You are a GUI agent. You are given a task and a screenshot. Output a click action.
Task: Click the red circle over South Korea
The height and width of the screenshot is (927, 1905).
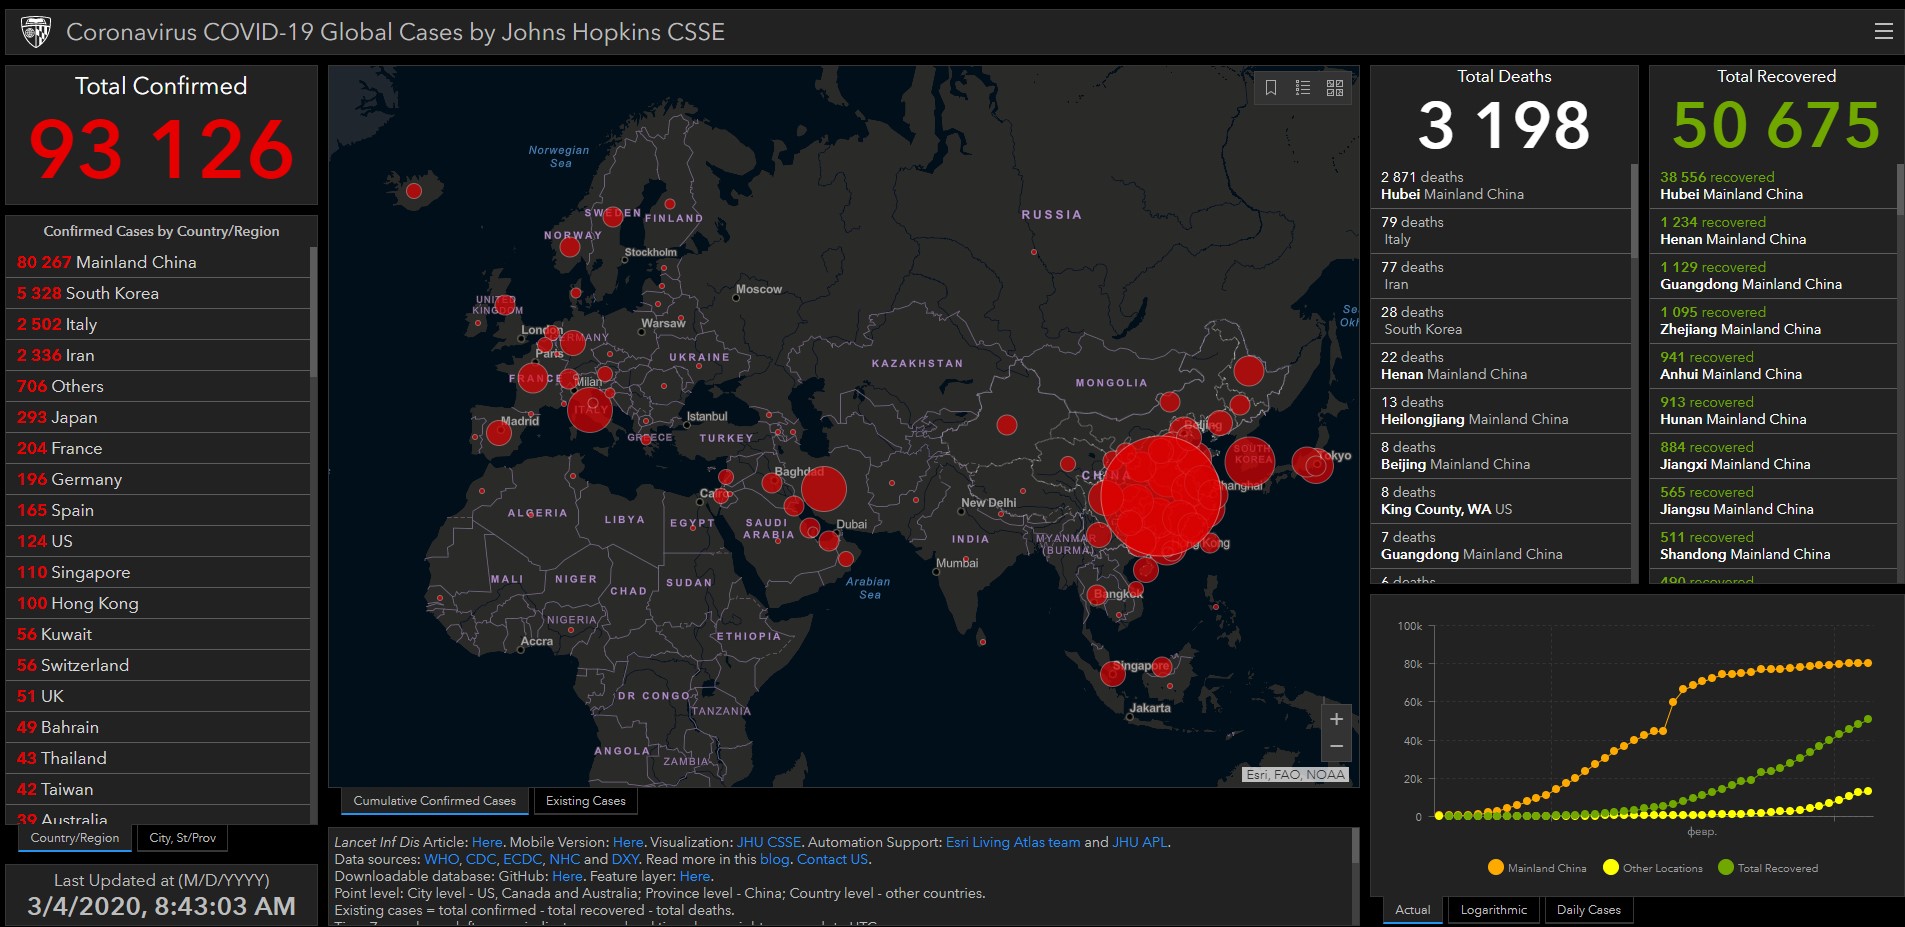tap(1250, 460)
